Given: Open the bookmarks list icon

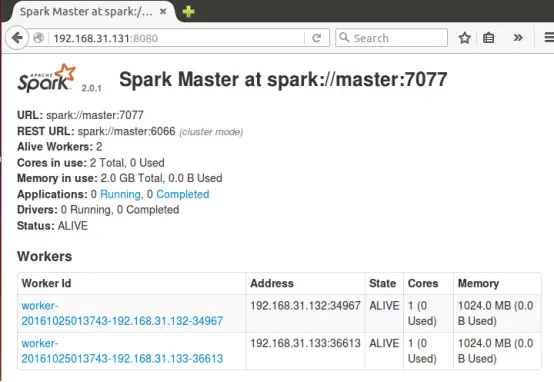Looking at the screenshot, I should point(489,37).
